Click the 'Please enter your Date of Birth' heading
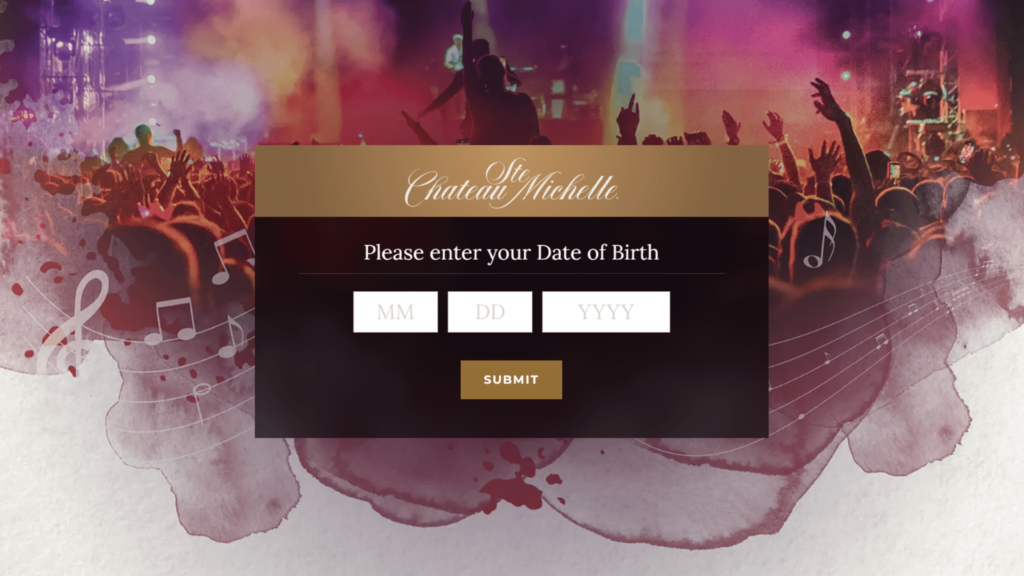 click(x=511, y=252)
